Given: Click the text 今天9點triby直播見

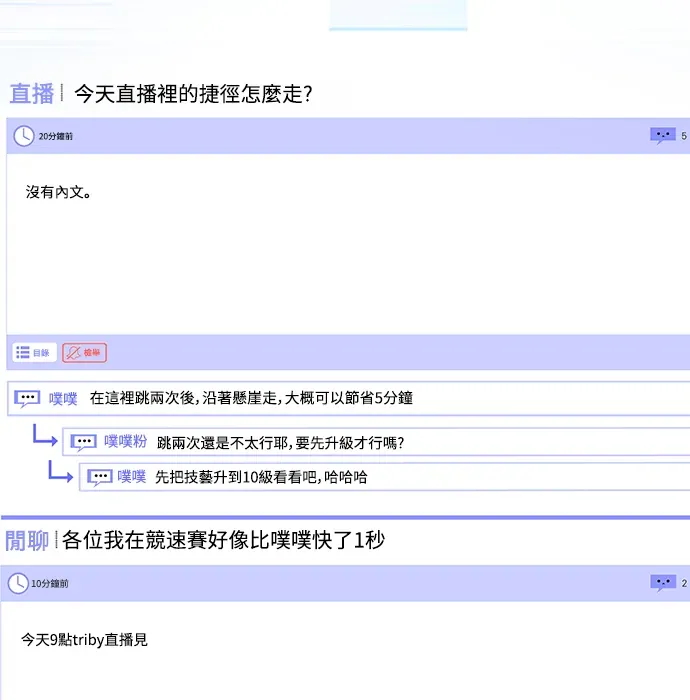Looking at the screenshot, I should [84, 639].
